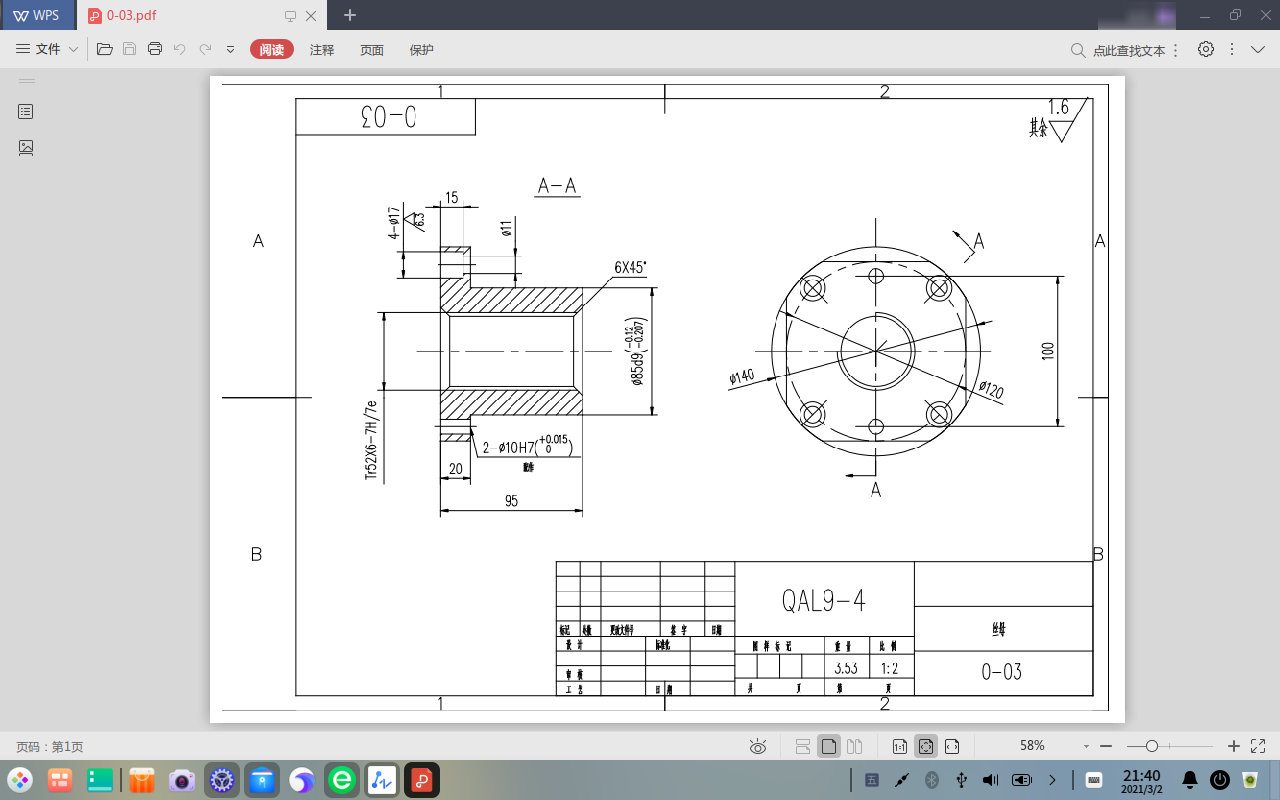1280x800 pixels.
Task: Open a file with the folder icon
Action: click(x=104, y=49)
